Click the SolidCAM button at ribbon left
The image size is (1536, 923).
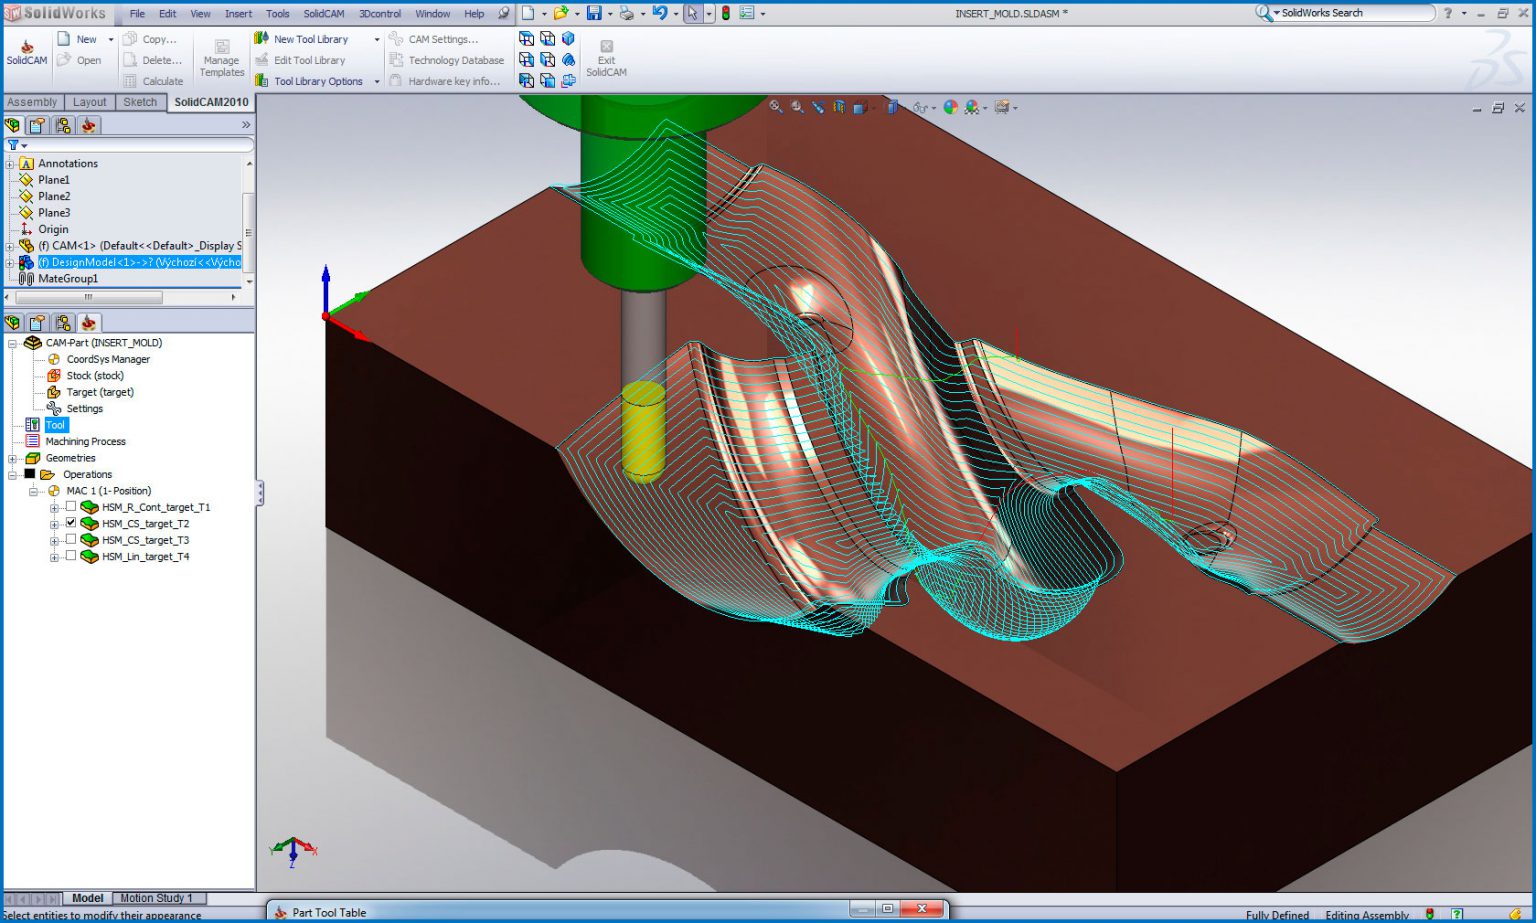point(27,52)
